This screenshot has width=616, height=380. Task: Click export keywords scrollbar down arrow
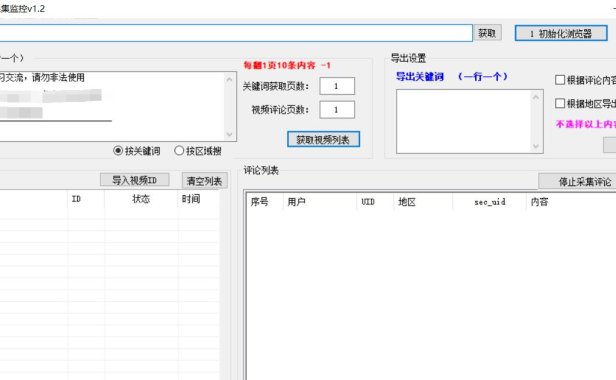[x=536, y=146]
